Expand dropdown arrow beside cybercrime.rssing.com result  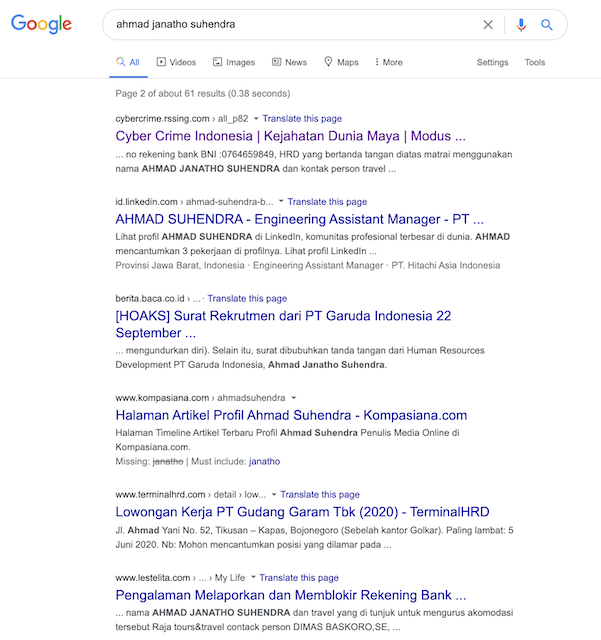tap(256, 118)
